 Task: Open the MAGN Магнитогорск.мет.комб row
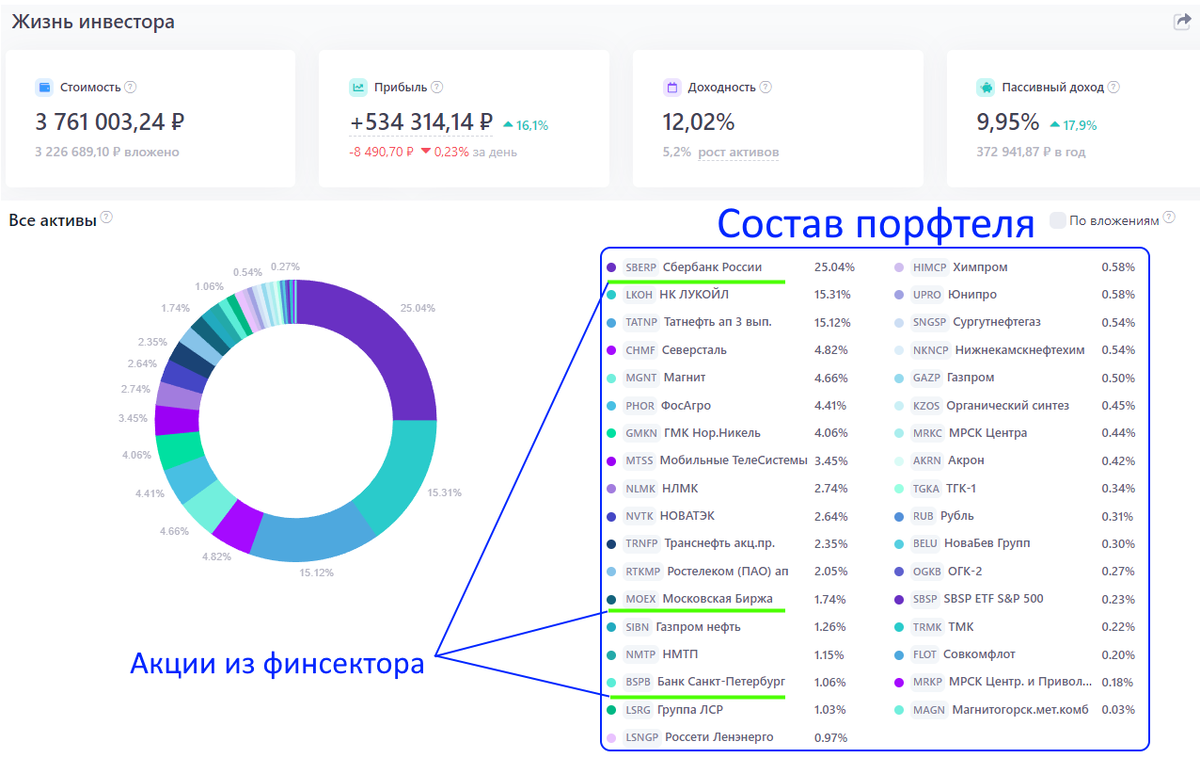pyautogui.click(x=1014, y=710)
